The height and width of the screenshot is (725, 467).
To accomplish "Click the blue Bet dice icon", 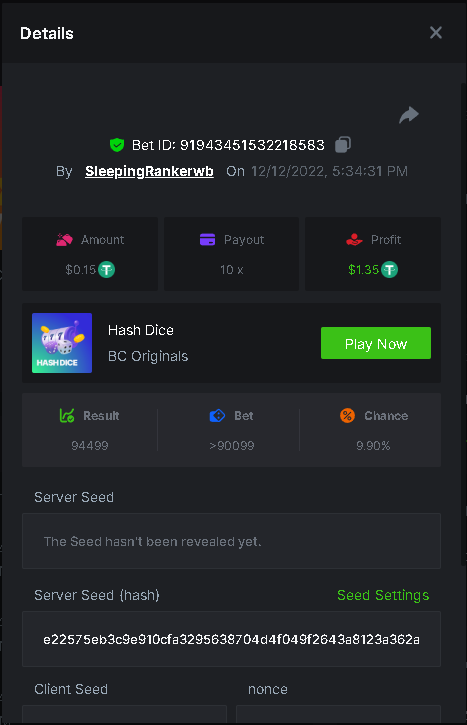I will pyautogui.click(x=217, y=416).
